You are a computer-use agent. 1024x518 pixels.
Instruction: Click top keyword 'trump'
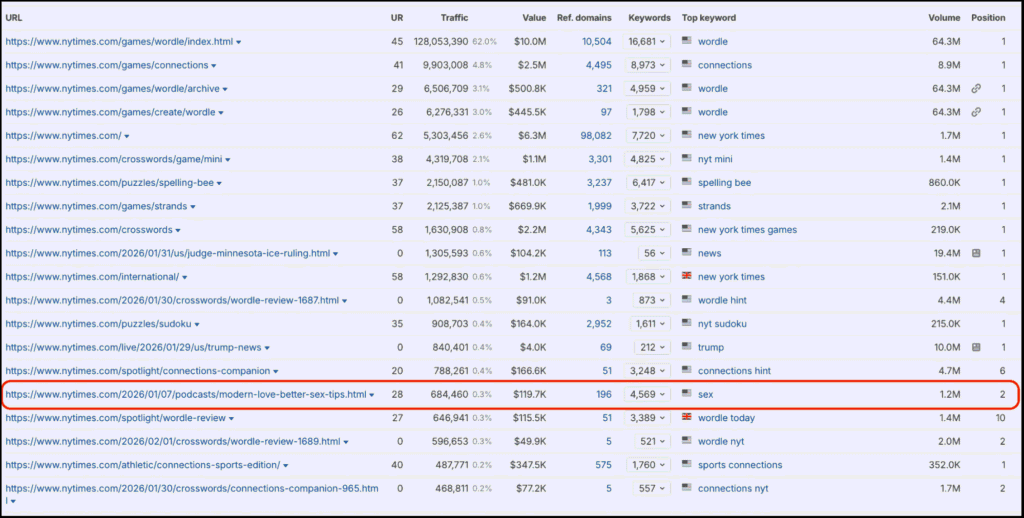[x=711, y=348]
